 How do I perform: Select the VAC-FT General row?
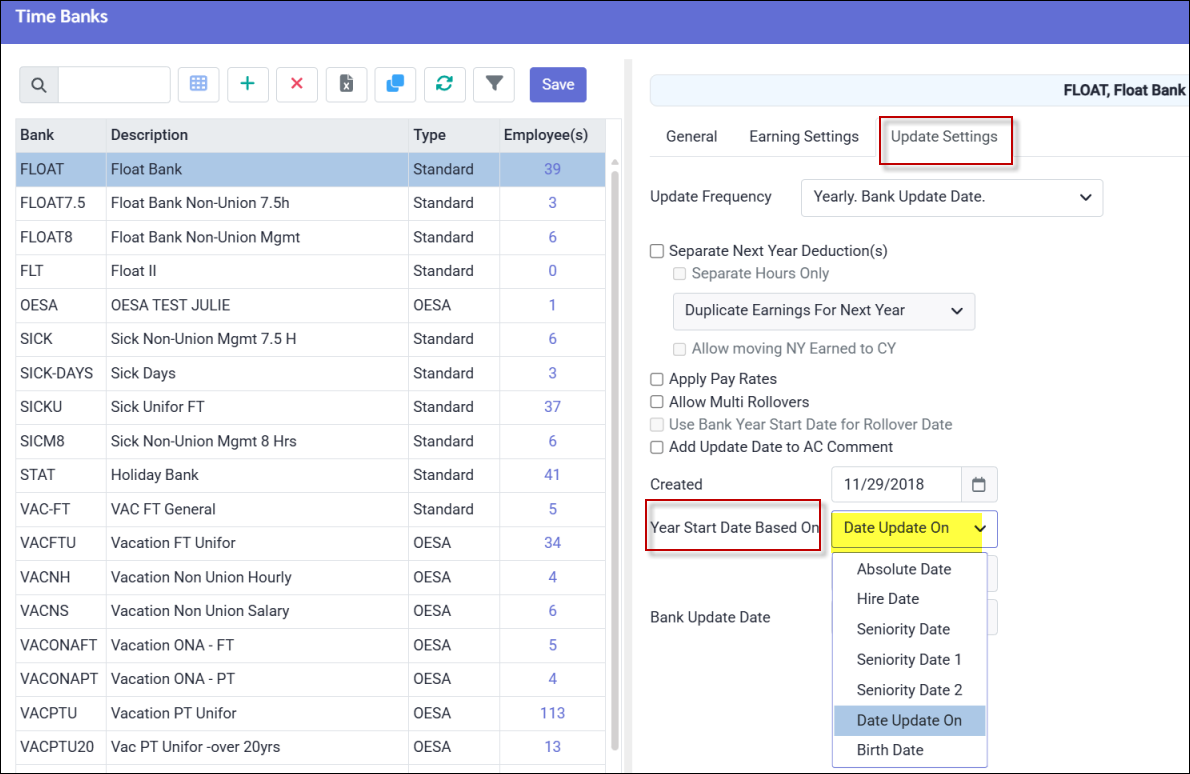tap(310, 509)
